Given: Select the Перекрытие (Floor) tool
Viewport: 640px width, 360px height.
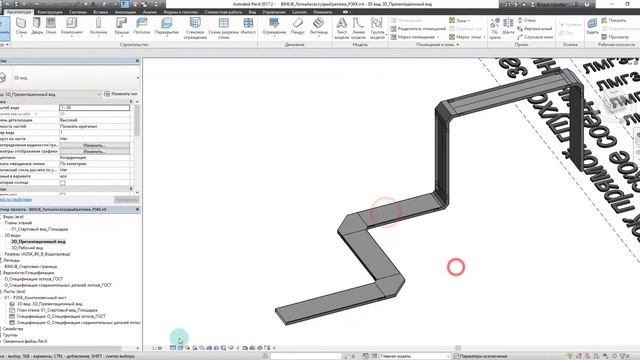Looking at the screenshot, I should (x=167, y=27).
